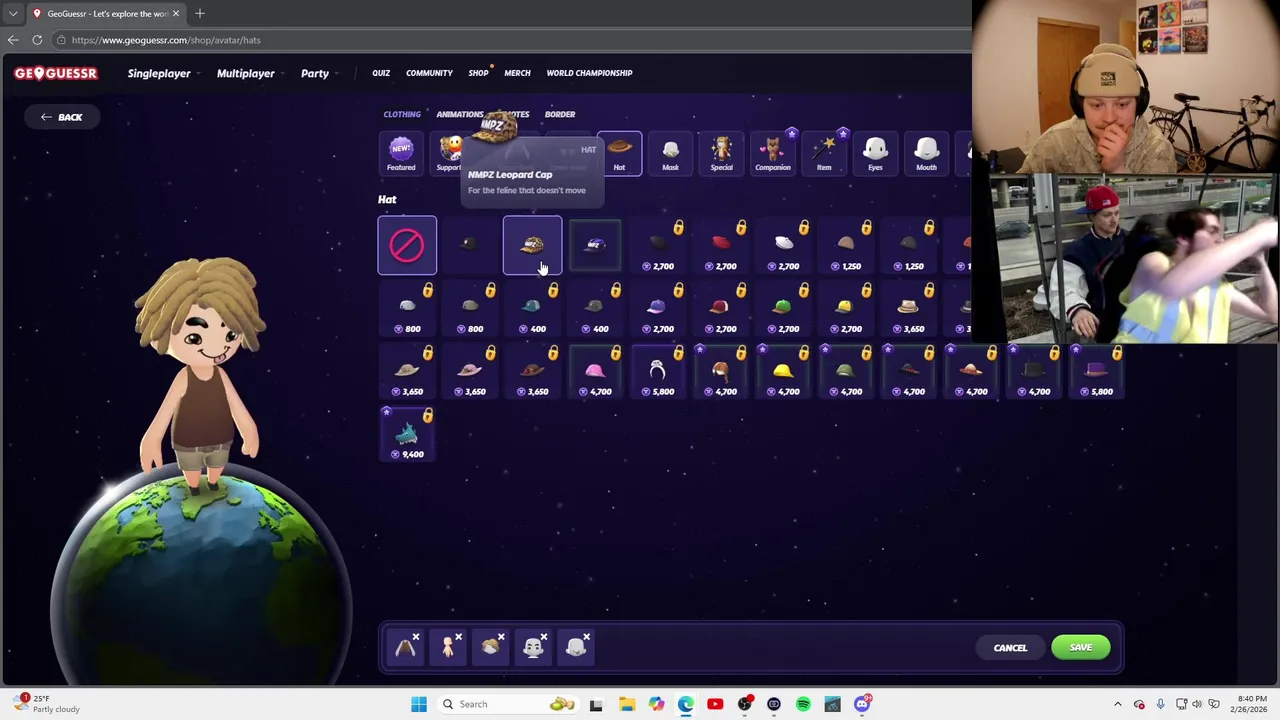Open File Explorer from the taskbar

coord(626,704)
